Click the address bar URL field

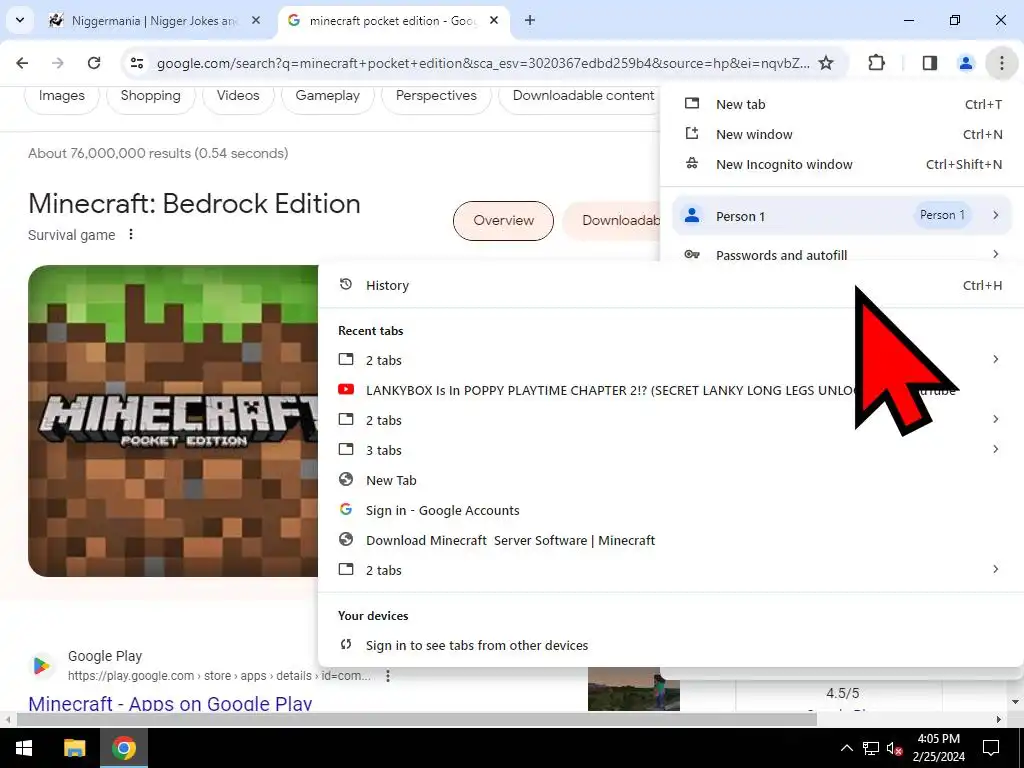pos(483,63)
